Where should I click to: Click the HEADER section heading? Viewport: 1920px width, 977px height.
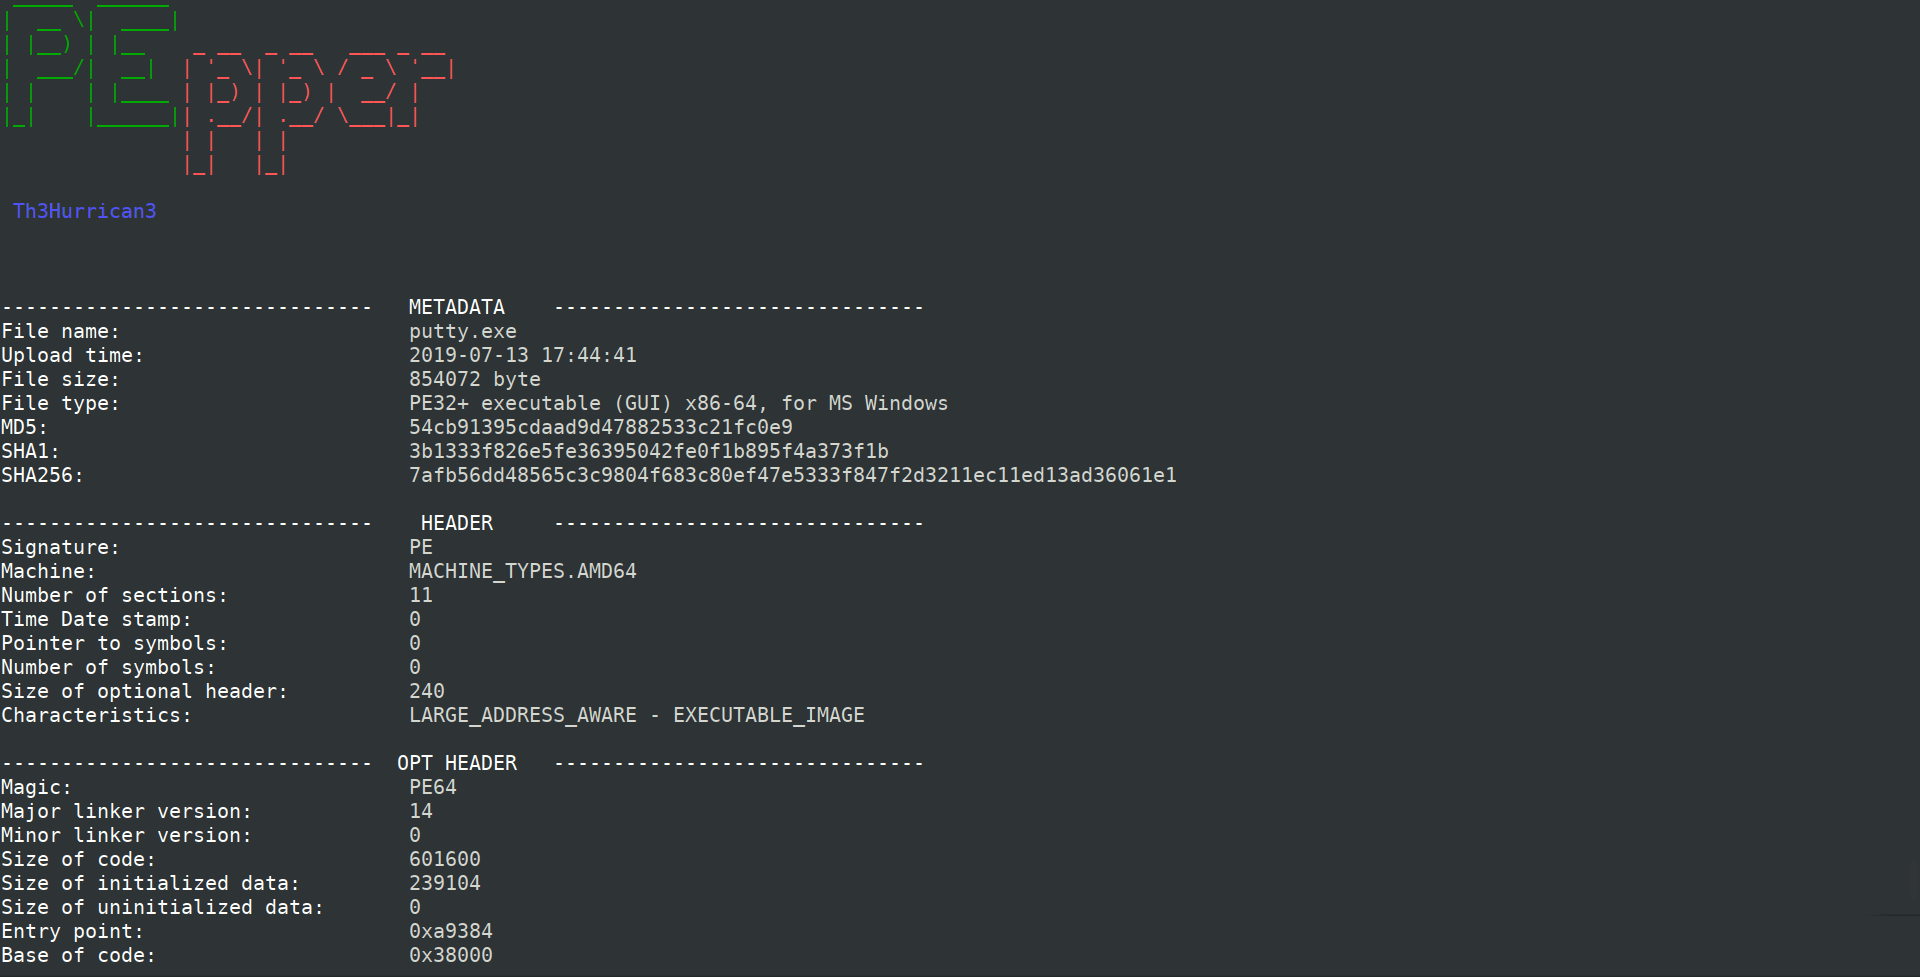tap(457, 523)
